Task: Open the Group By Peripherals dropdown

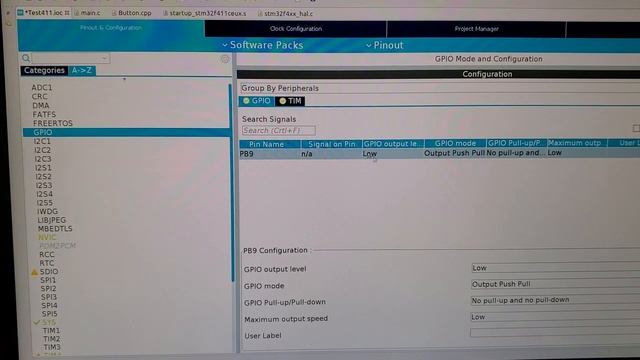Action: point(439,88)
